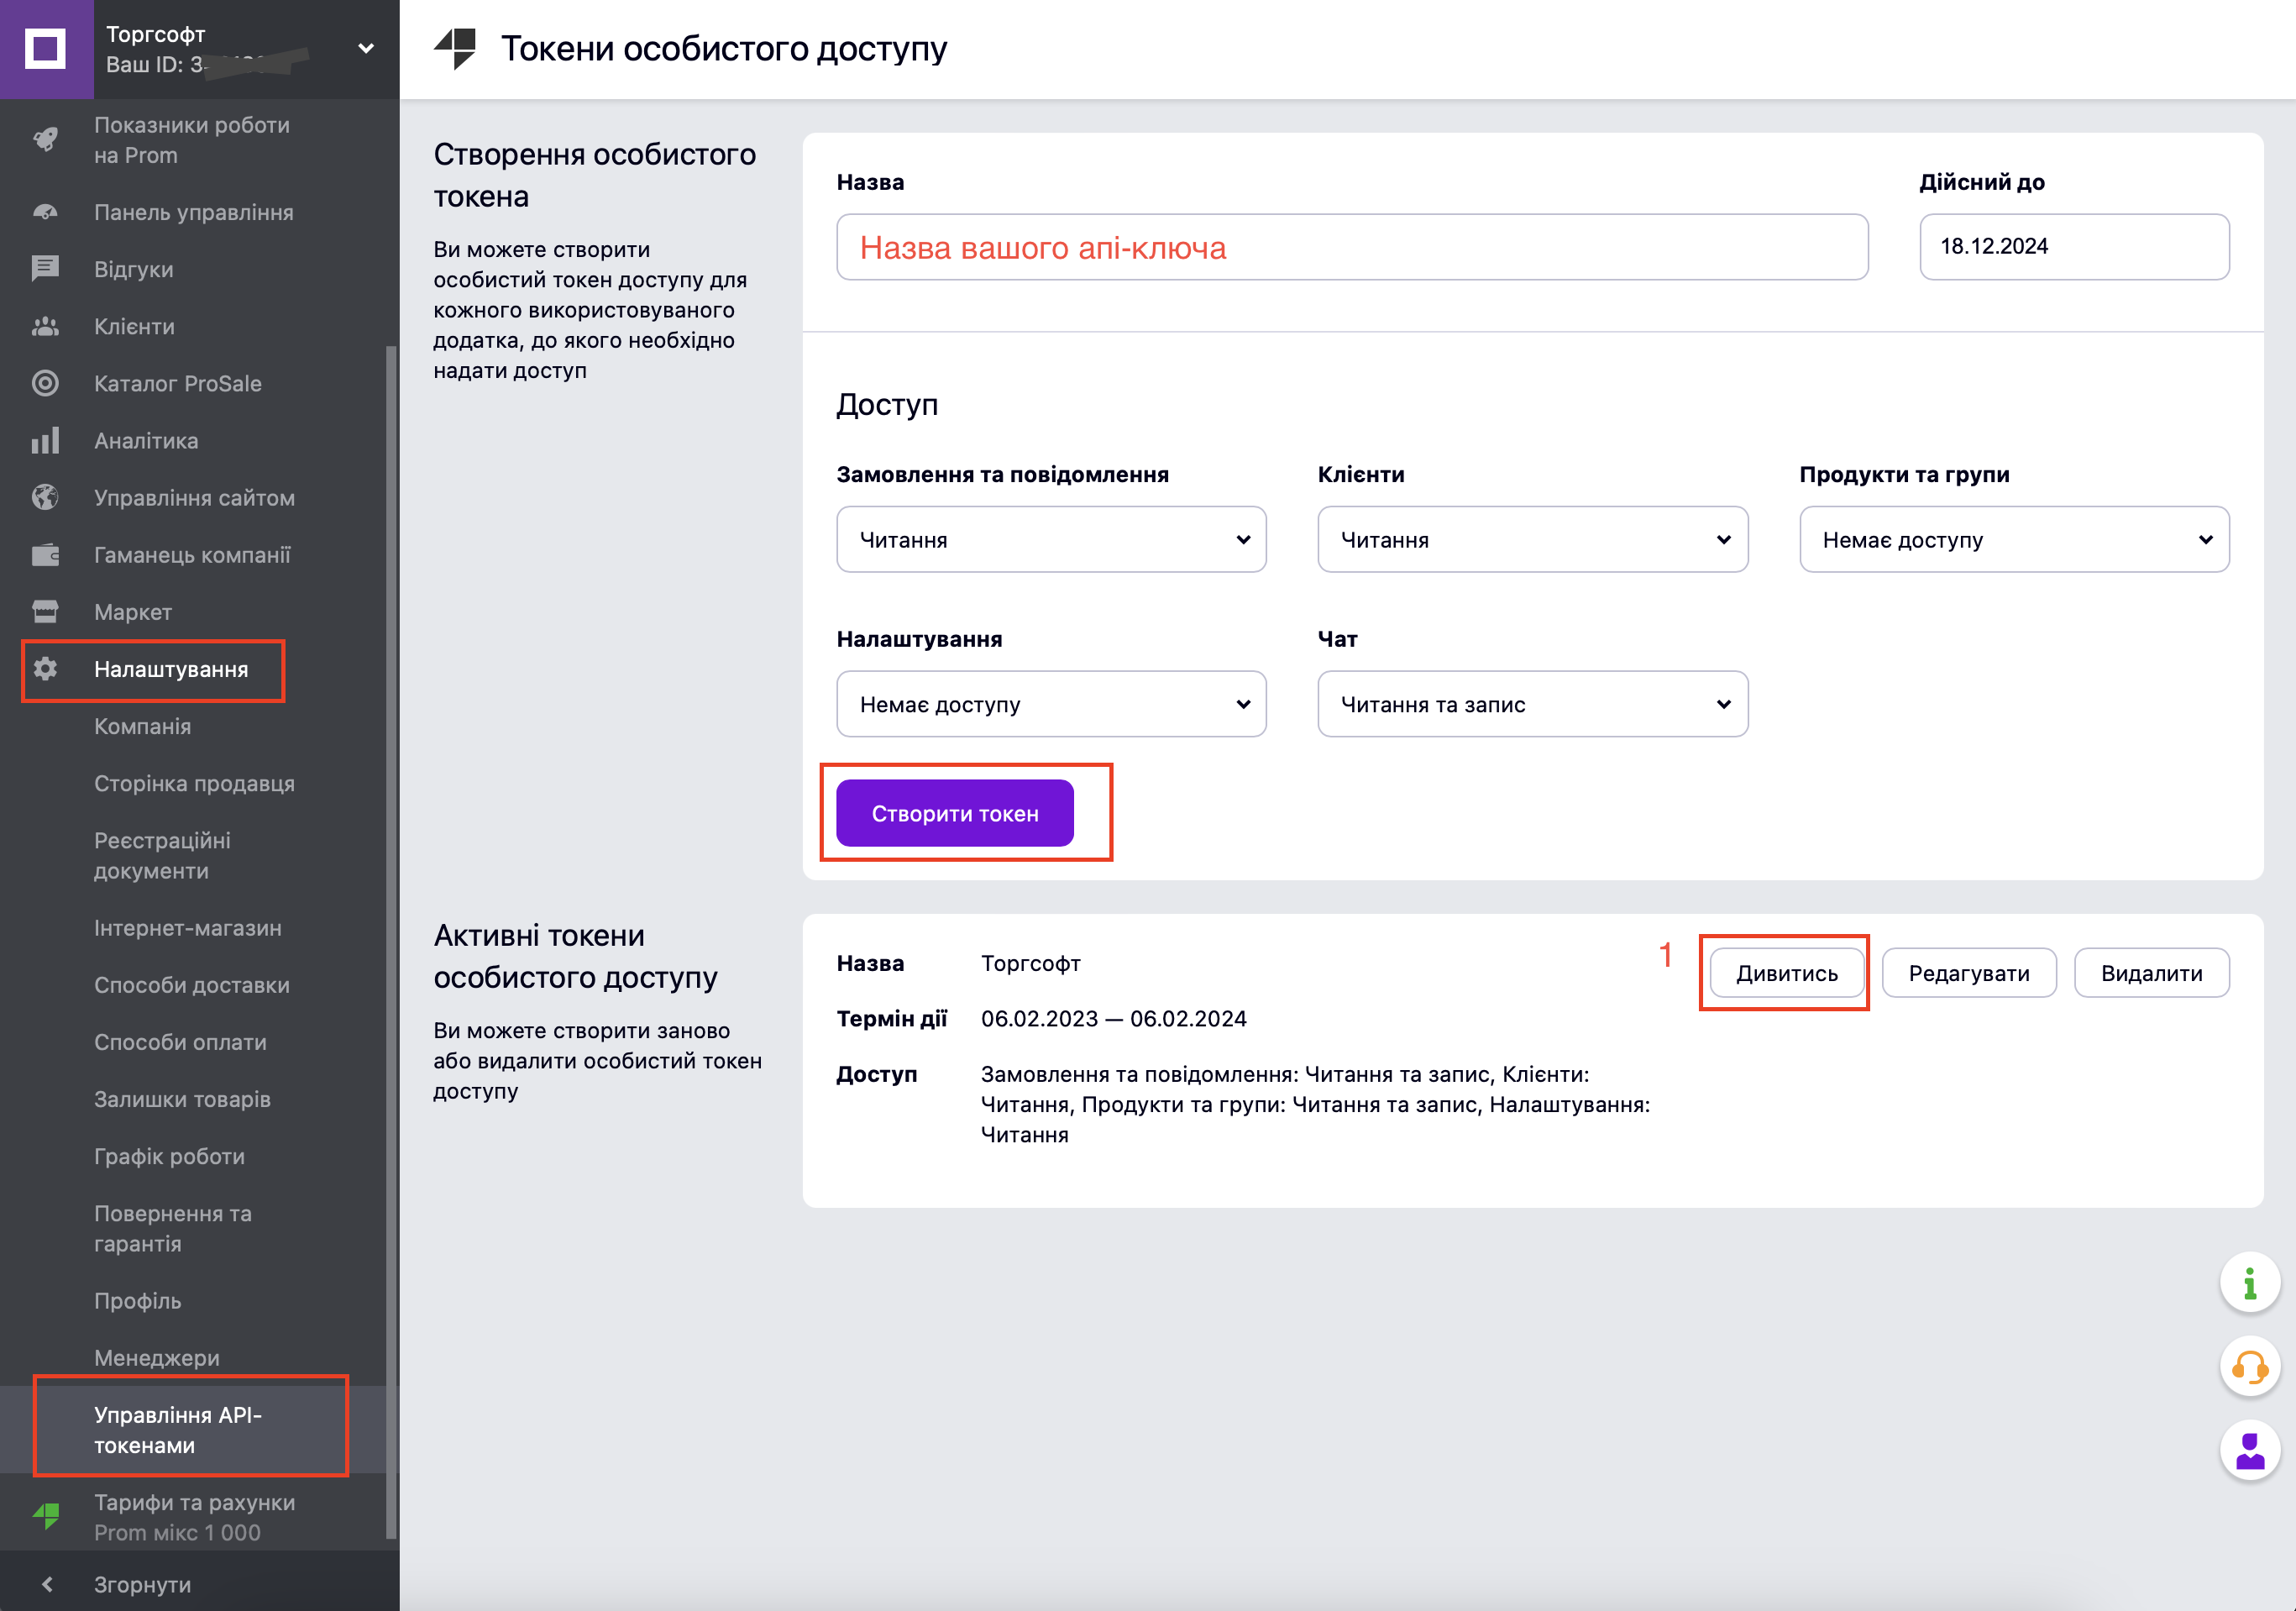Open the Аналітика section via its chart icon
2296x1611 pixels.
point(46,440)
